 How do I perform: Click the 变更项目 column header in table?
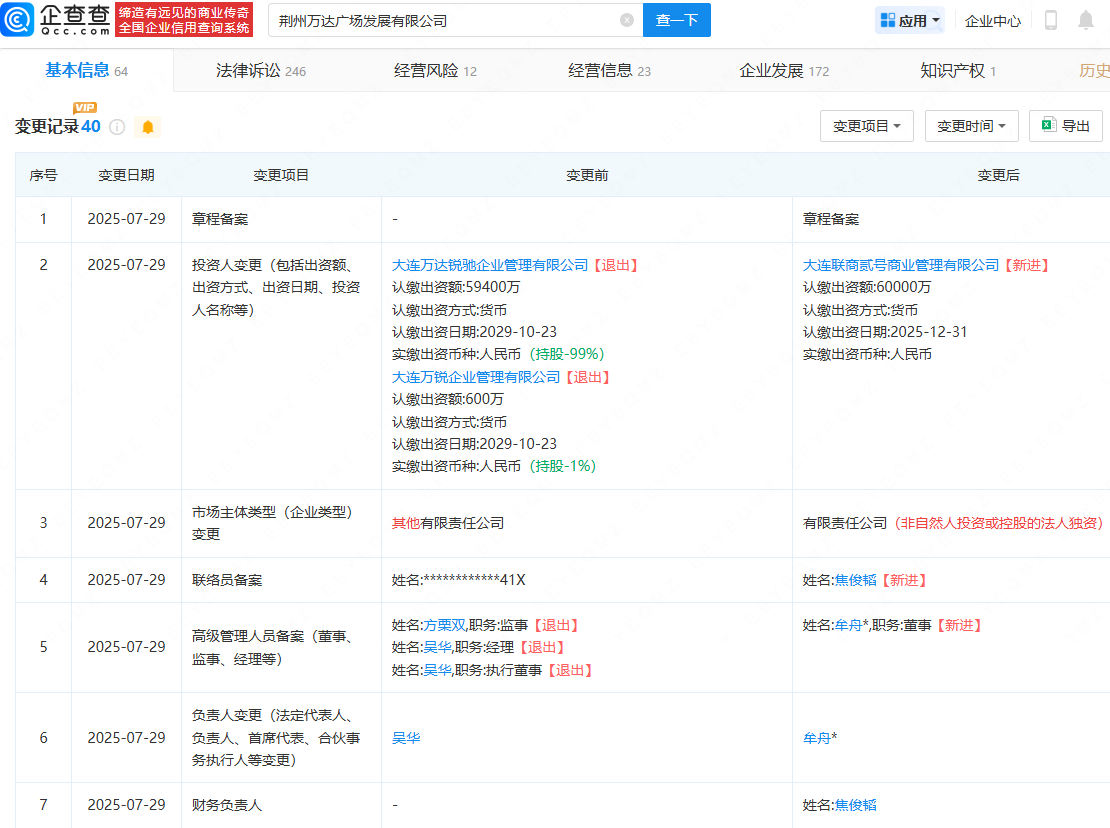click(281, 175)
